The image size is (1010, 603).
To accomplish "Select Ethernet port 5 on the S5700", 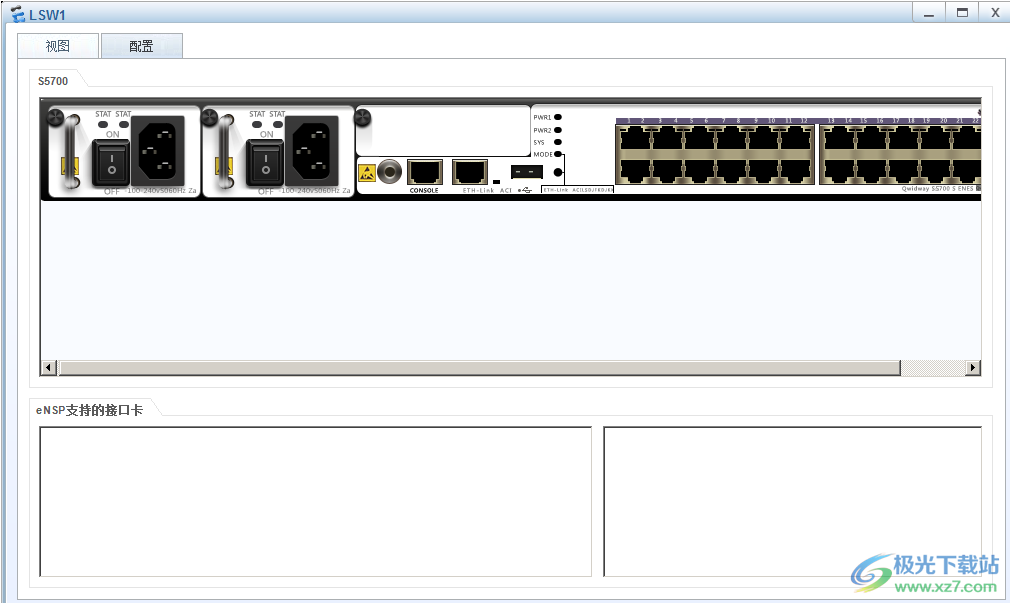I will pyautogui.click(x=699, y=139).
